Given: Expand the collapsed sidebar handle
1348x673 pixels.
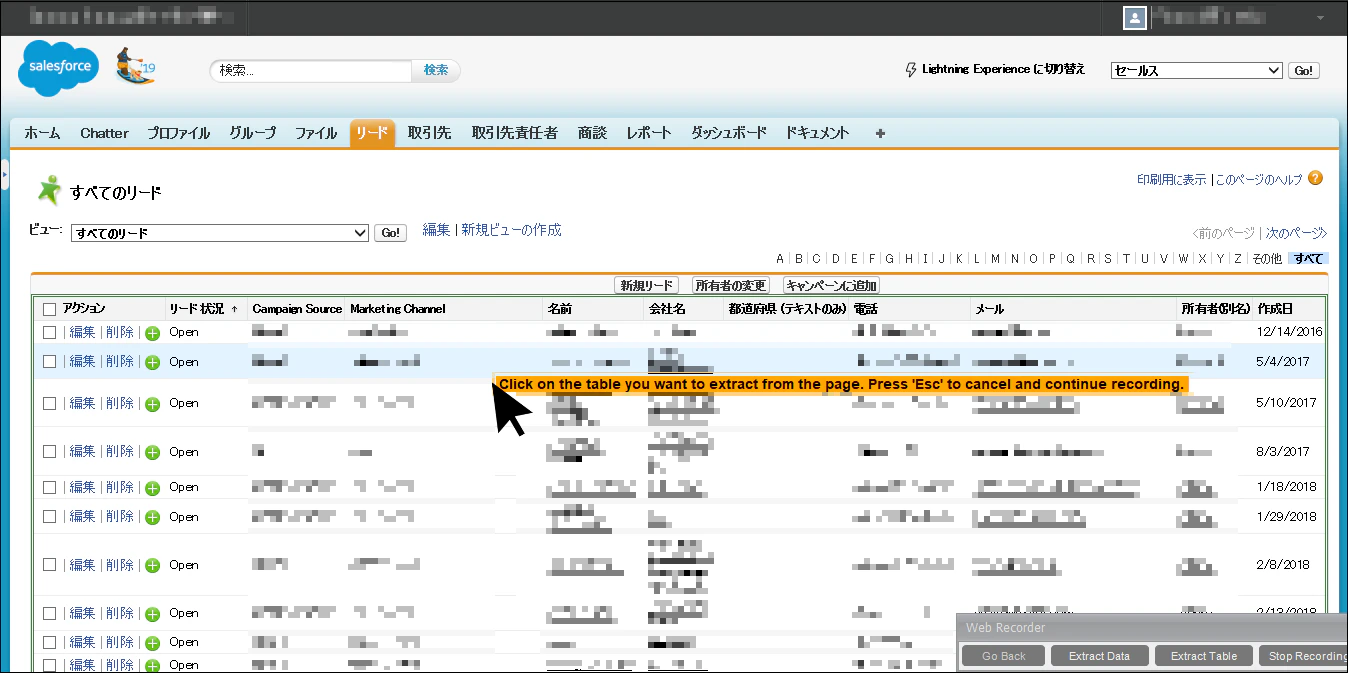Looking at the screenshot, I should tap(4, 175).
